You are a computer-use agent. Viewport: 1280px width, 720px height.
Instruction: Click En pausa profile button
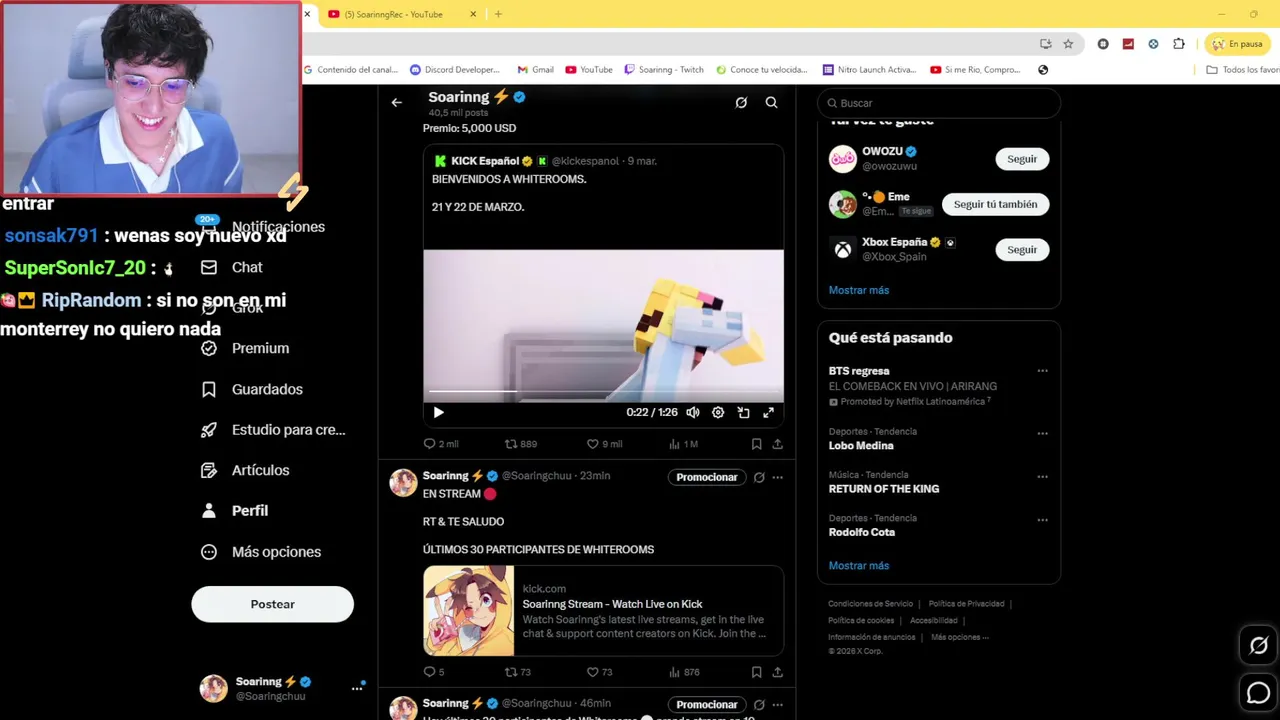[1237, 44]
